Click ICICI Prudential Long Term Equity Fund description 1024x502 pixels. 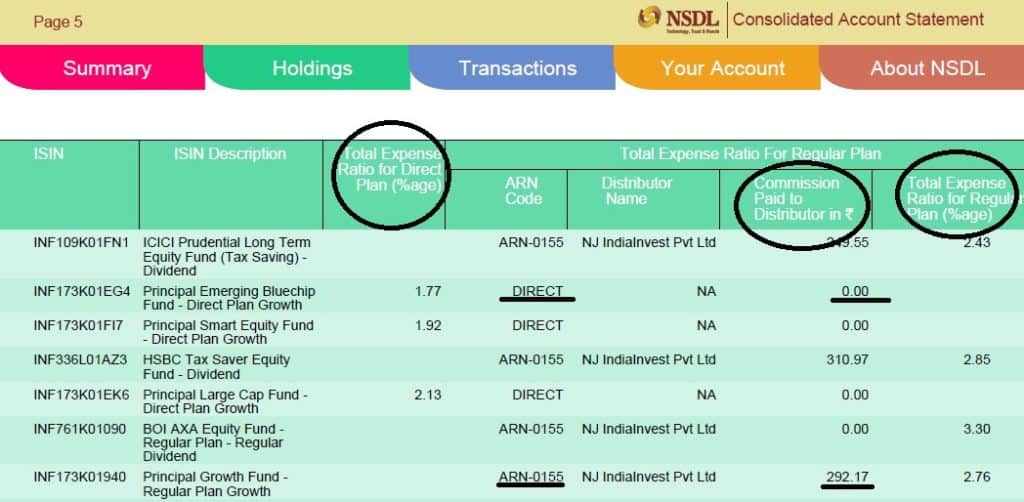point(227,257)
